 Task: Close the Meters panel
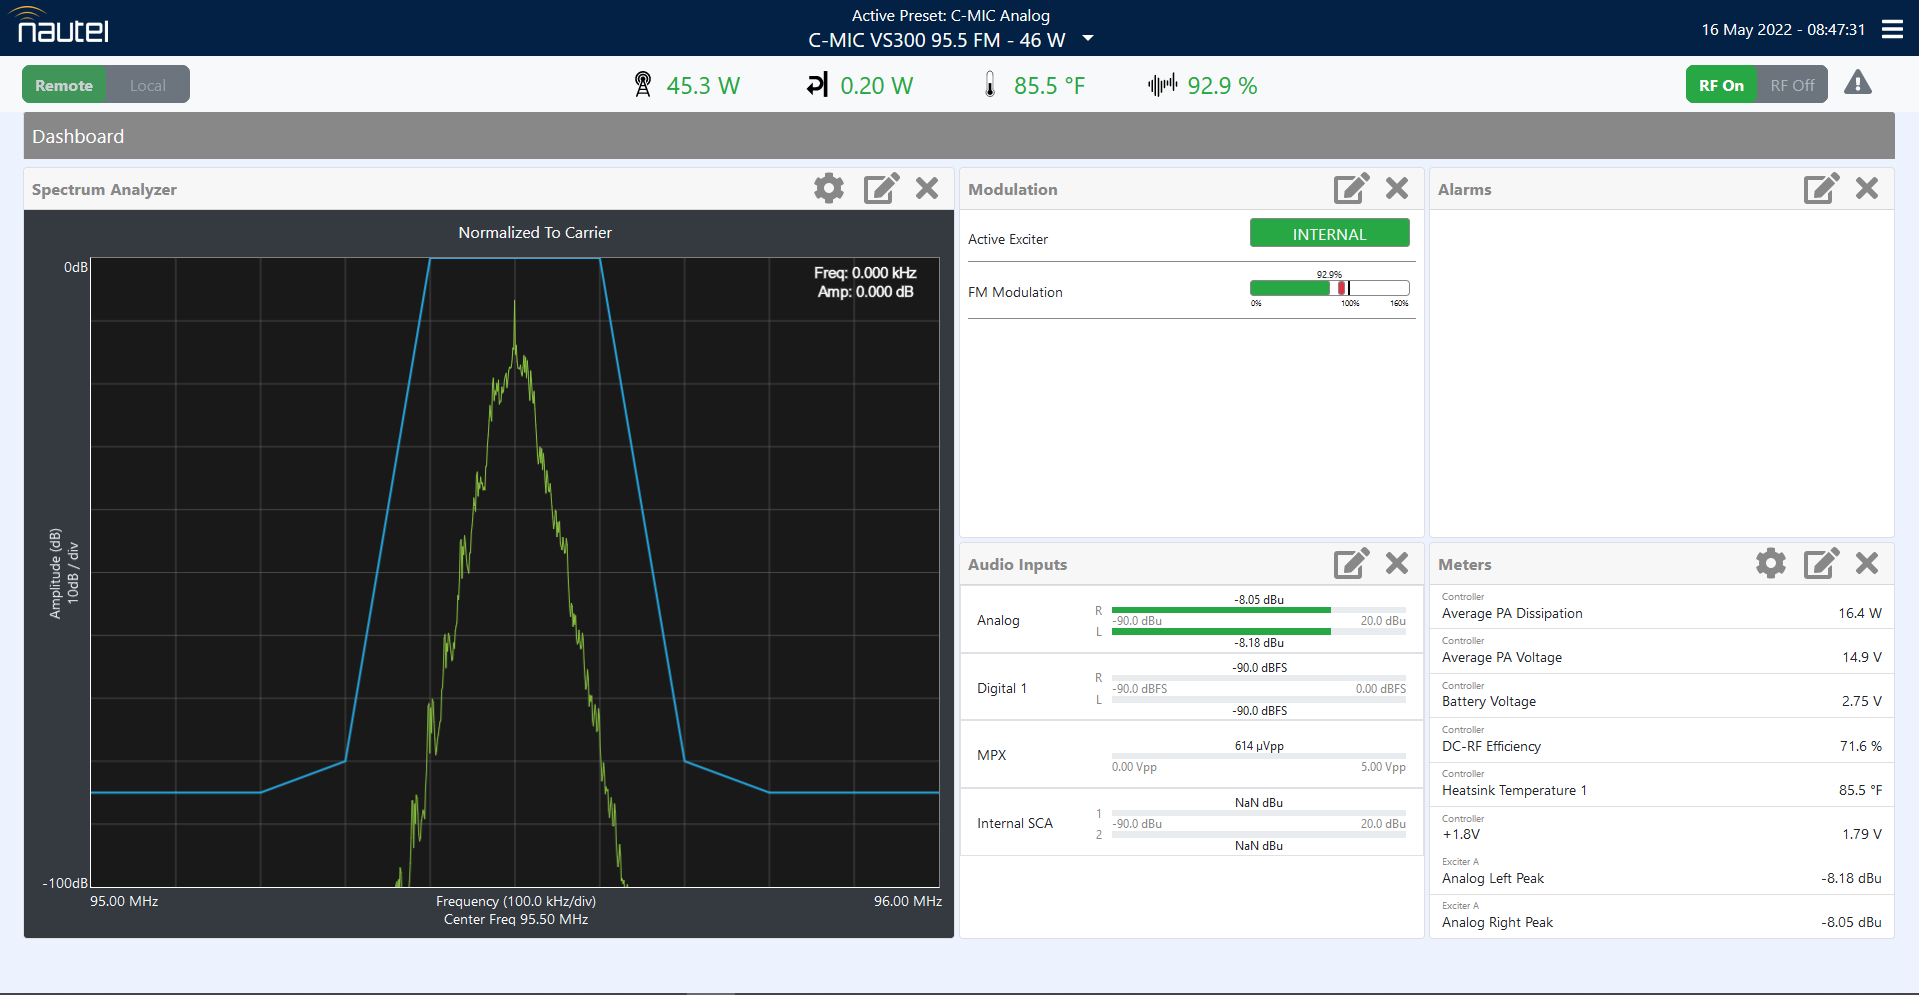[1867, 563]
